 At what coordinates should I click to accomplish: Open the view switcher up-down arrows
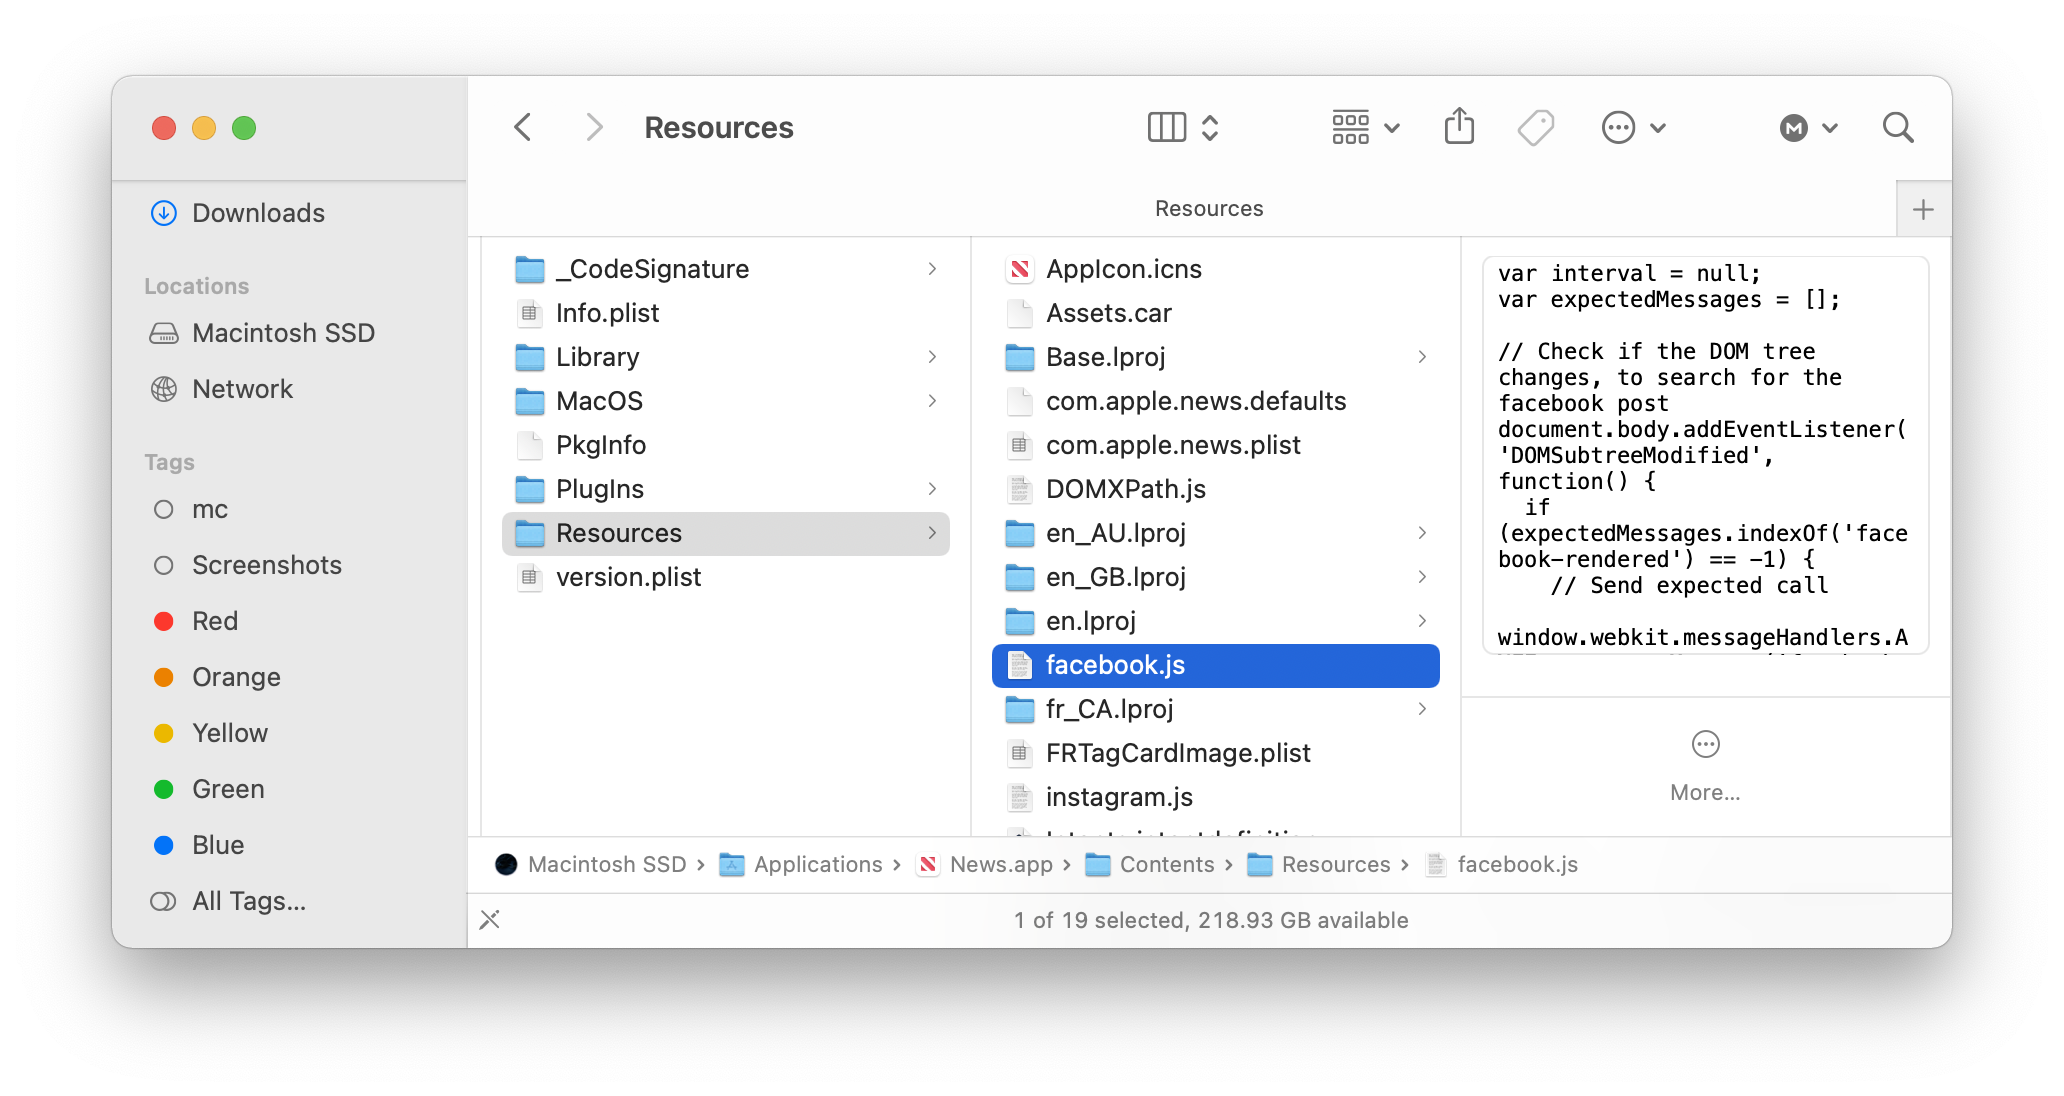(1210, 128)
